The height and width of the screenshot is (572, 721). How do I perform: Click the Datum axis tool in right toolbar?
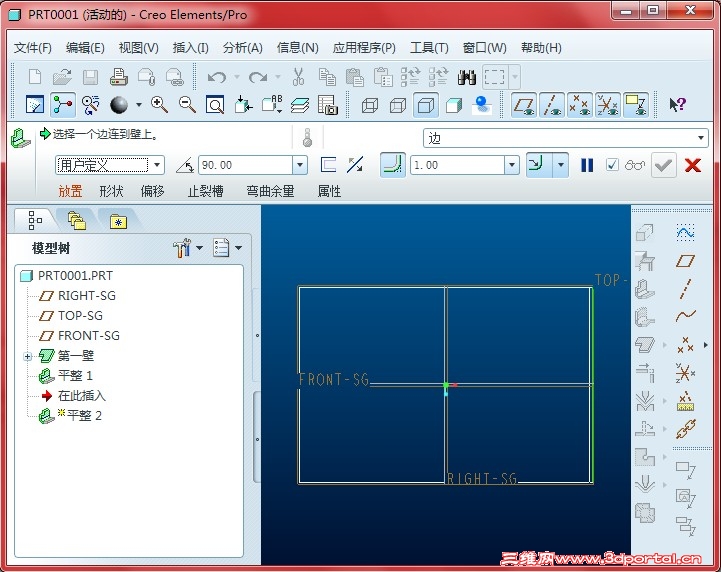(685, 289)
